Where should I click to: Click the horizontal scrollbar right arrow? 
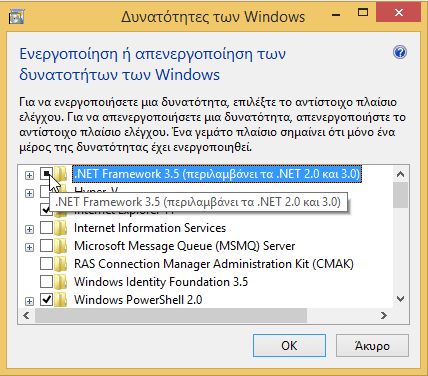384,315
